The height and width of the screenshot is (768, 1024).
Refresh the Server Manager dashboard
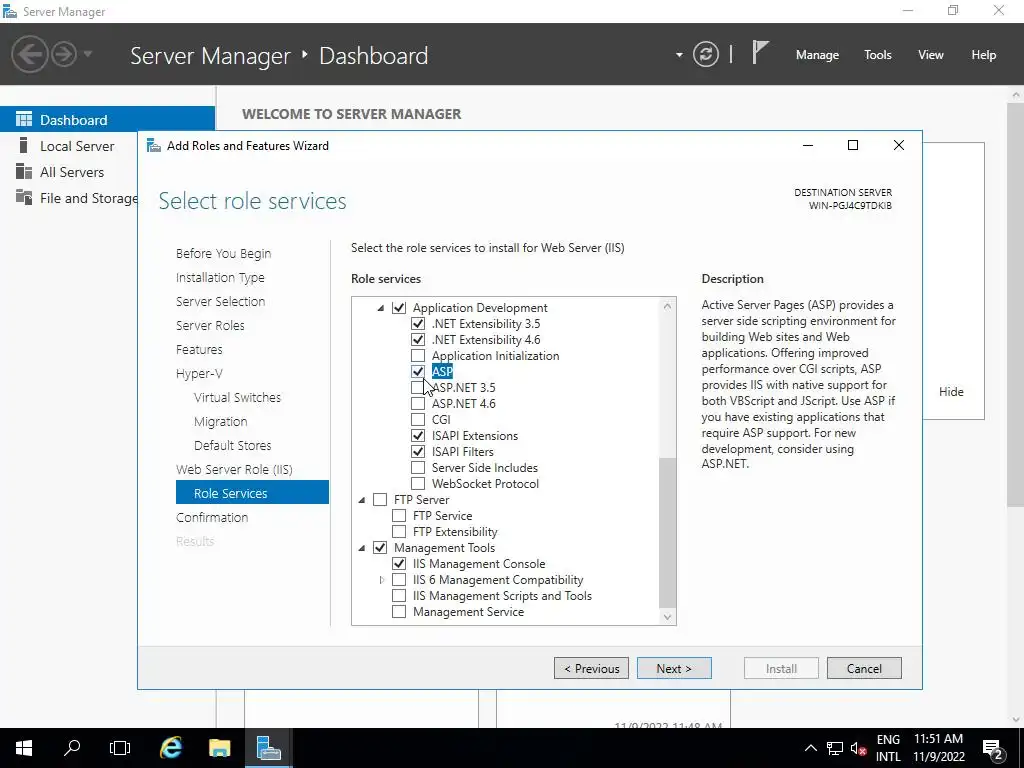click(705, 54)
